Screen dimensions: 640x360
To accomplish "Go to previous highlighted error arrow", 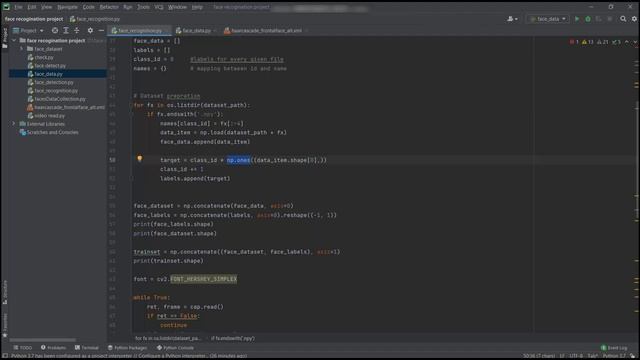I will 627,42.
